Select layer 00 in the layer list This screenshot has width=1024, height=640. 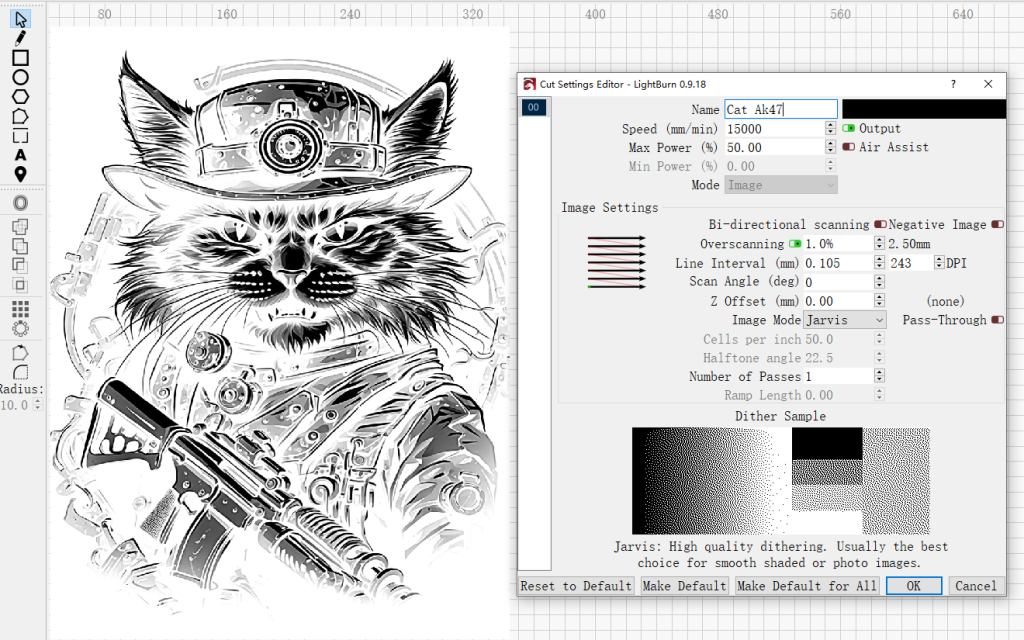tap(534, 107)
